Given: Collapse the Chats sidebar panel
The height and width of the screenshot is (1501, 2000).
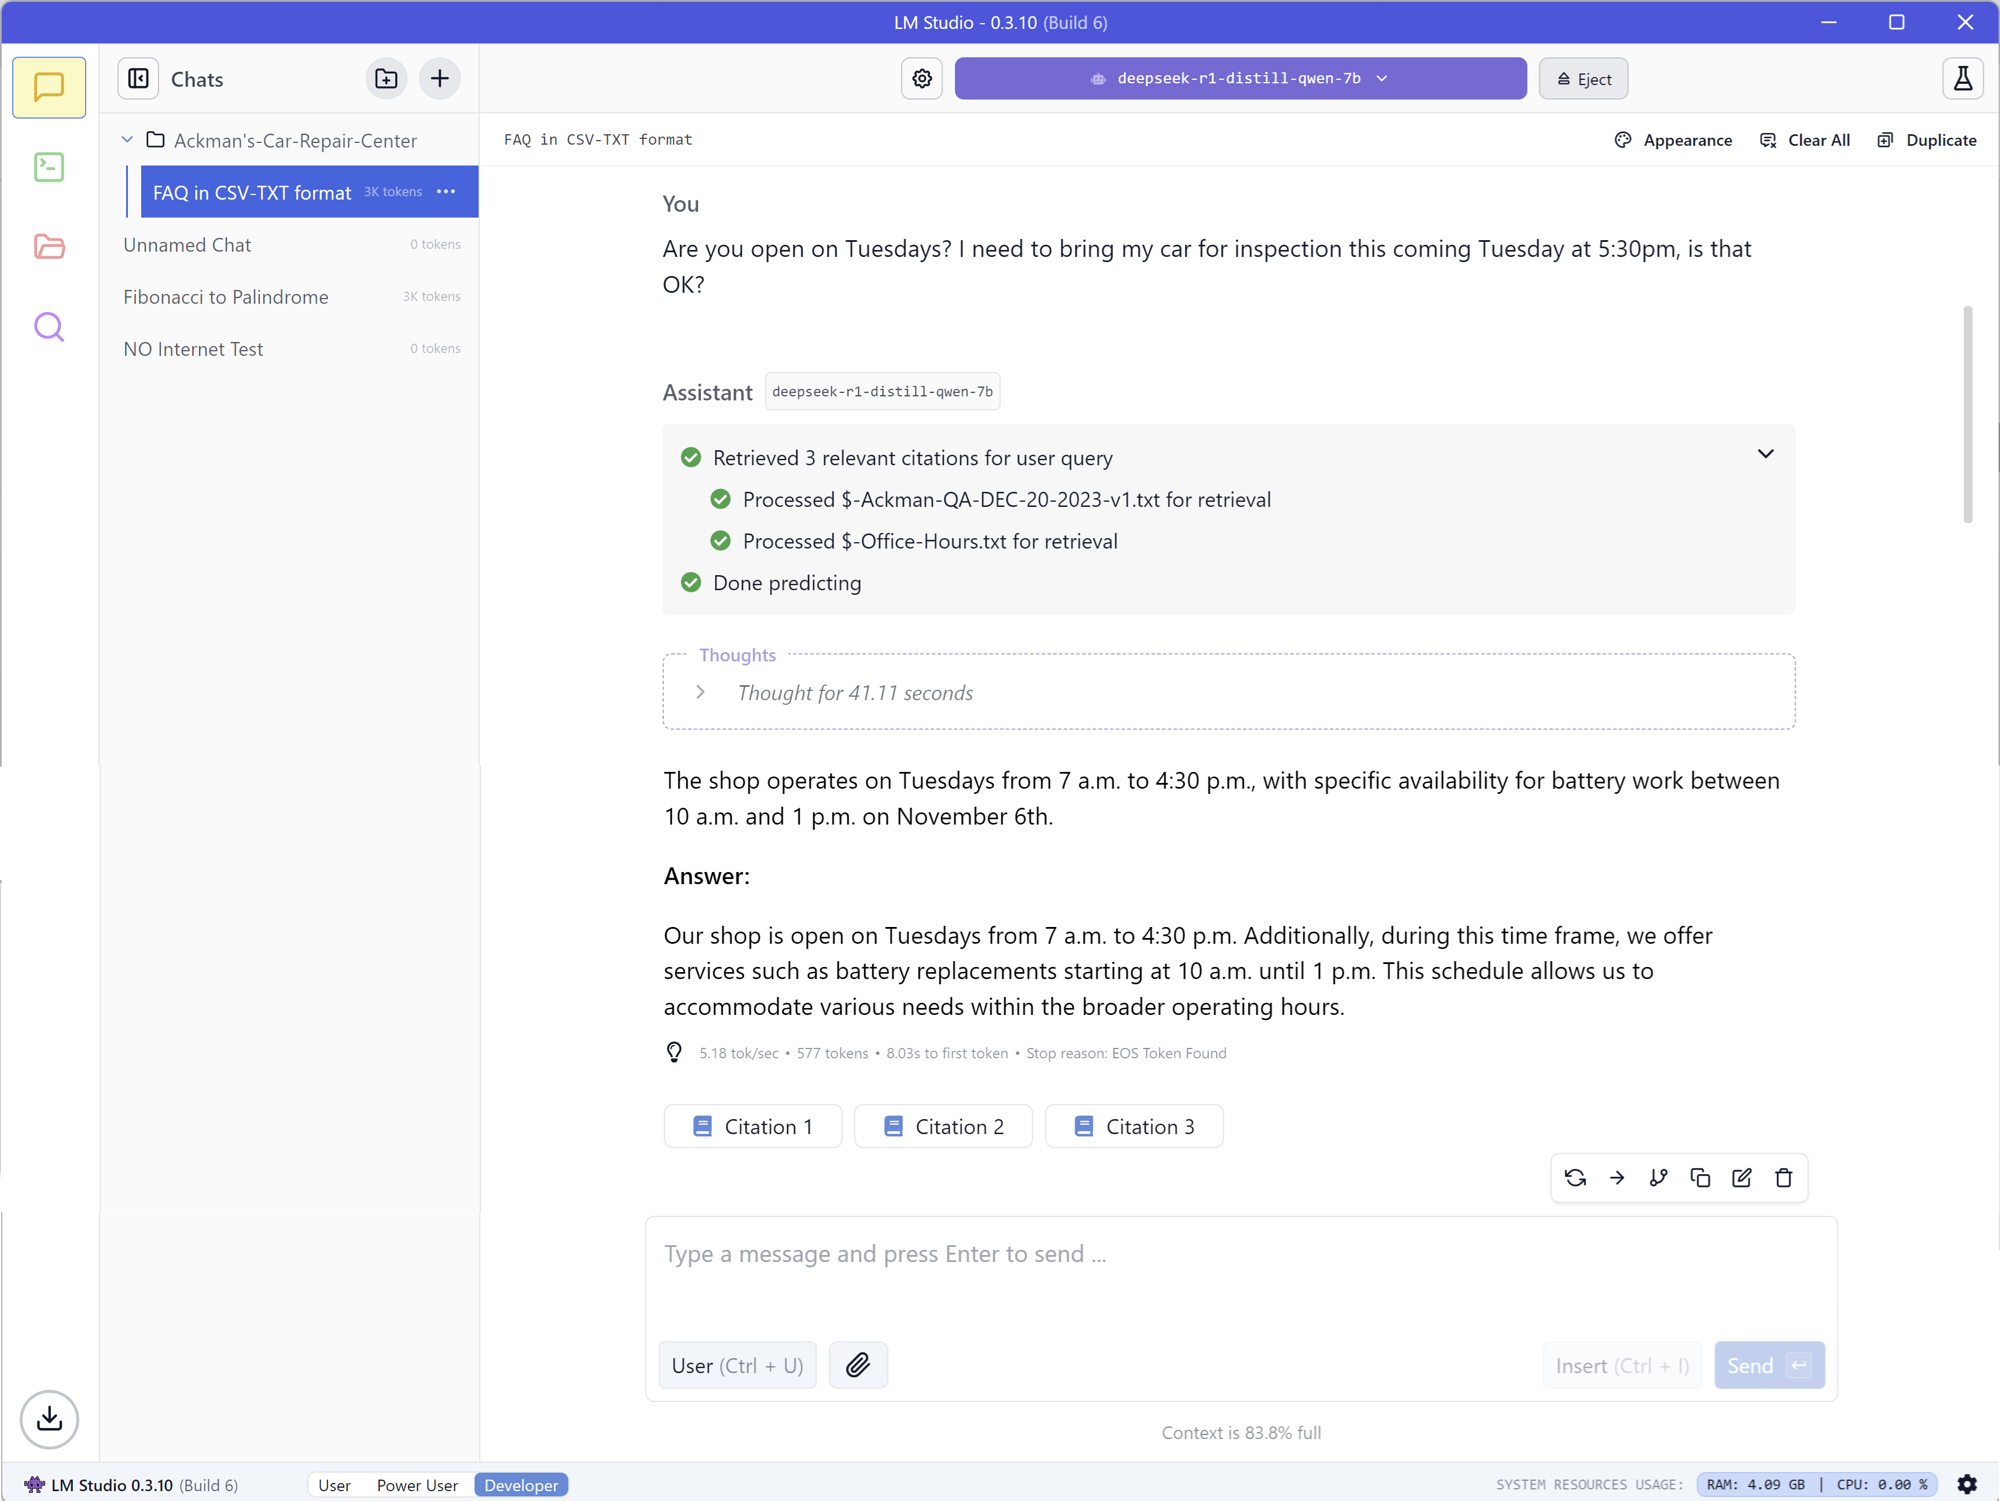Looking at the screenshot, I should coord(139,78).
